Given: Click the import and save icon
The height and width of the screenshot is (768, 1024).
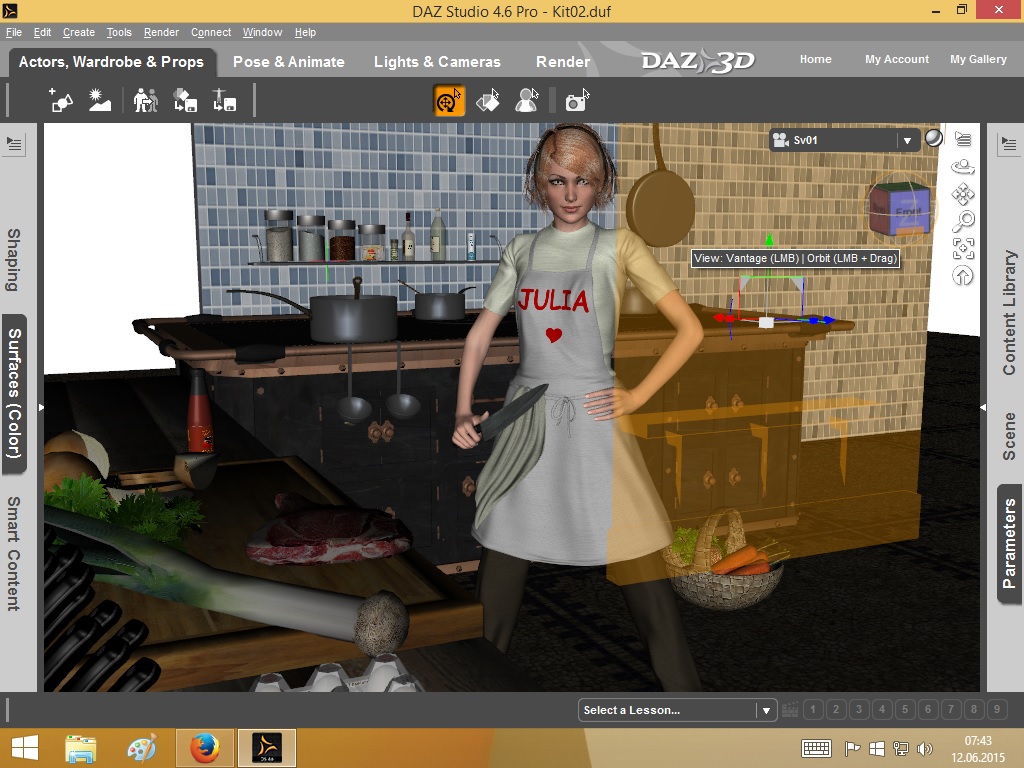Looking at the screenshot, I should click(224, 101).
